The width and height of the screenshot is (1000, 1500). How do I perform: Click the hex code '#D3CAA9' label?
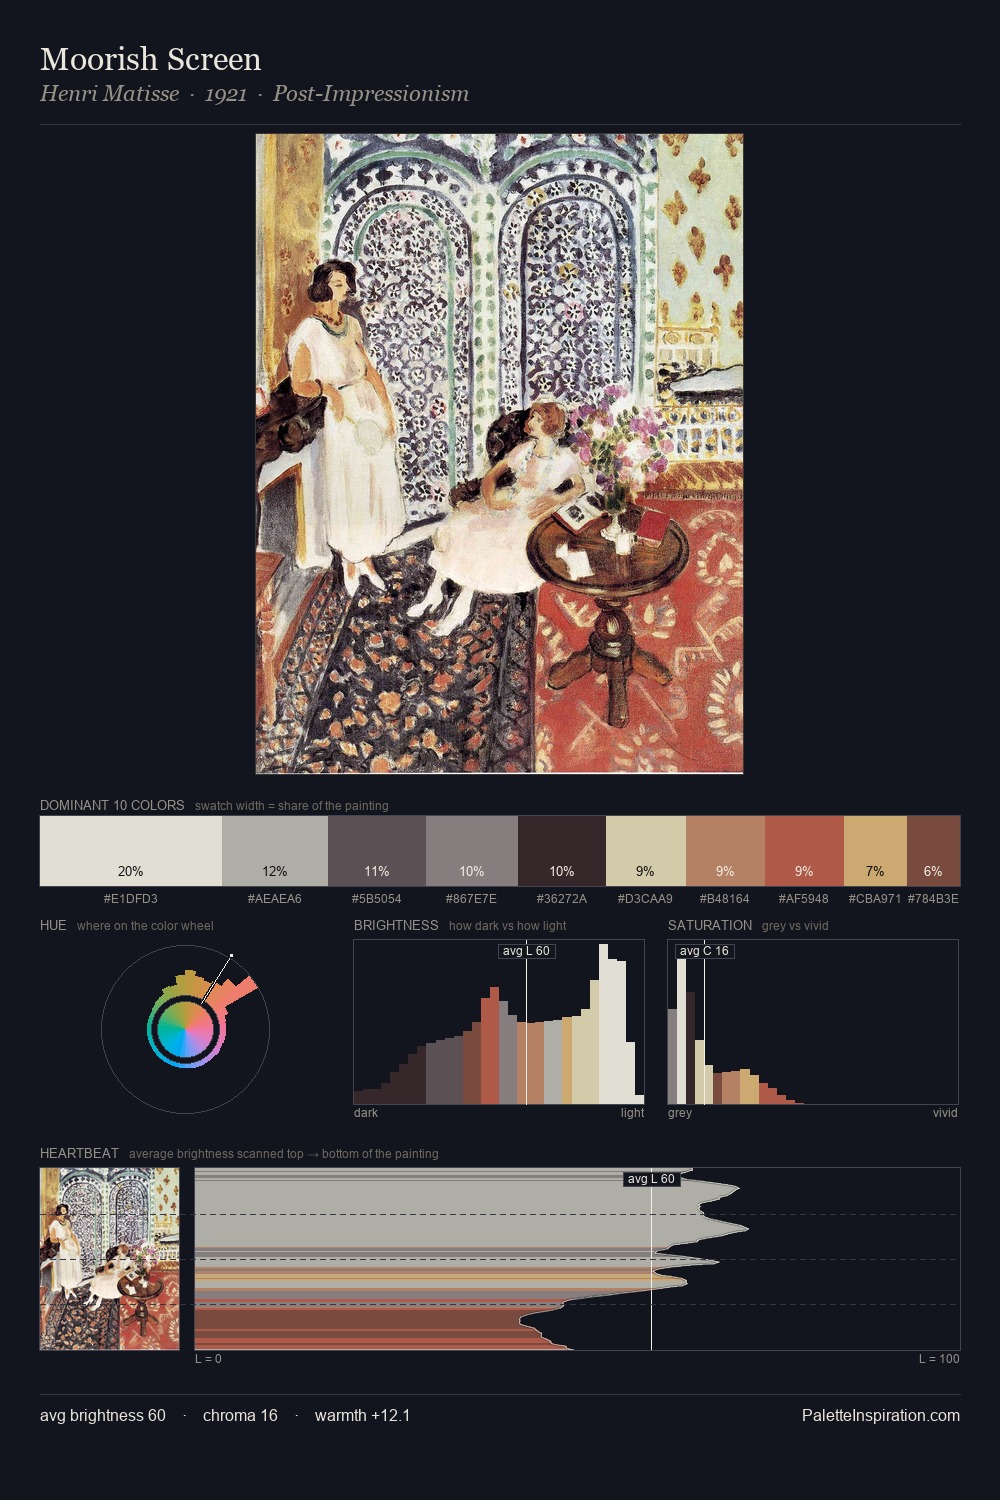coord(646,898)
